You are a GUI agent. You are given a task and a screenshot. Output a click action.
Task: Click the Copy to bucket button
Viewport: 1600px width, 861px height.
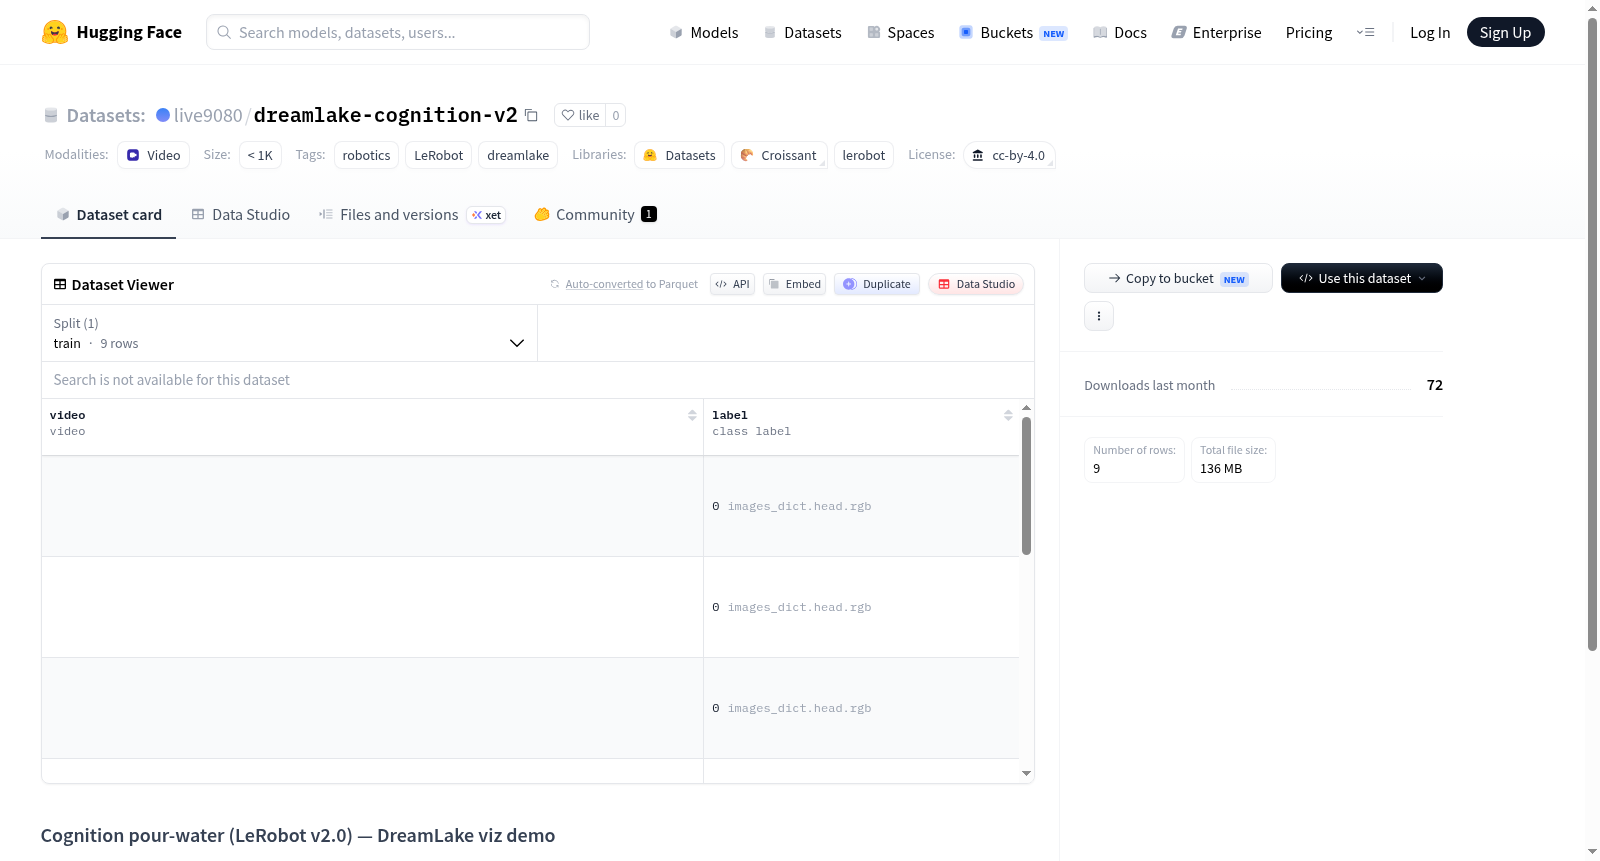click(1178, 278)
